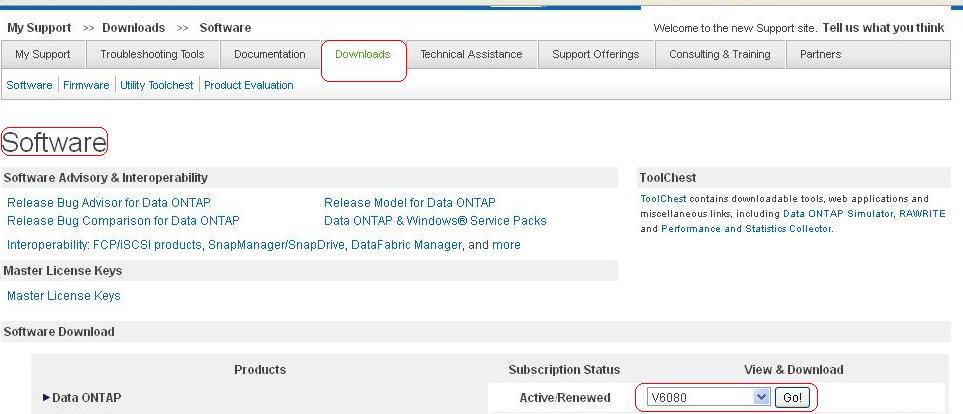The width and height of the screenshot is (963, 414).
Task: Open Release Bug Advisor for Data ONTAP
Action: [x=109, y=203]
